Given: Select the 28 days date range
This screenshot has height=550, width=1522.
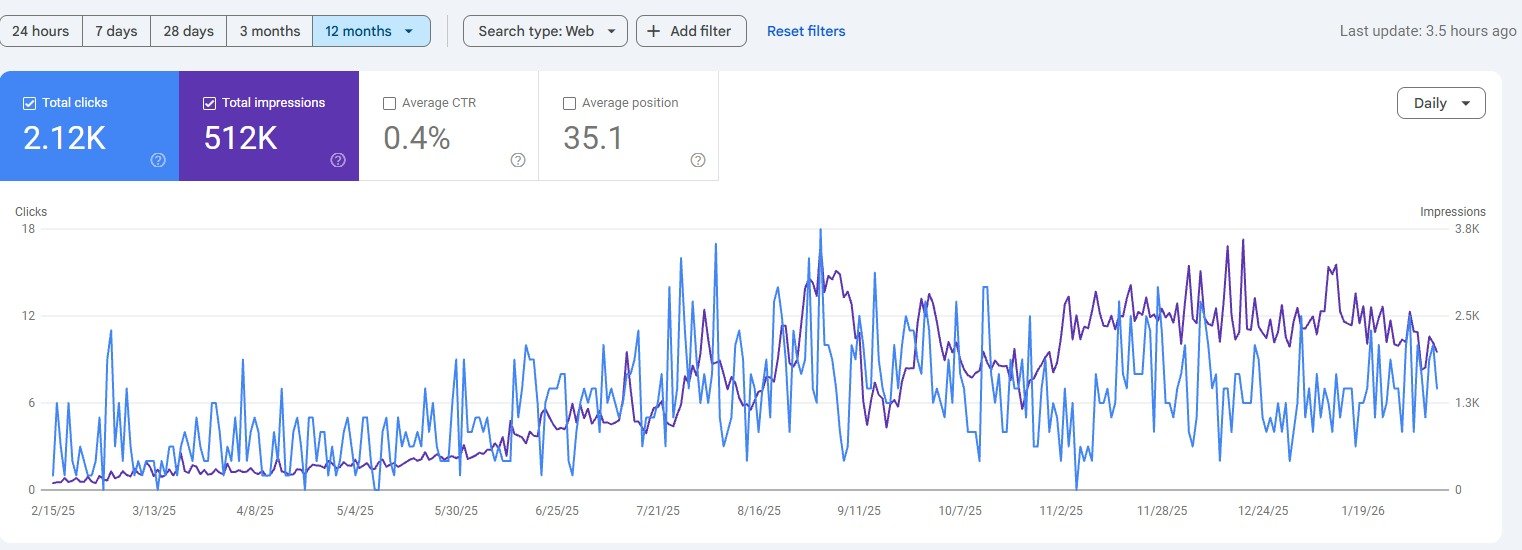Looking at the screenshot, I should (x=189, y=31).
